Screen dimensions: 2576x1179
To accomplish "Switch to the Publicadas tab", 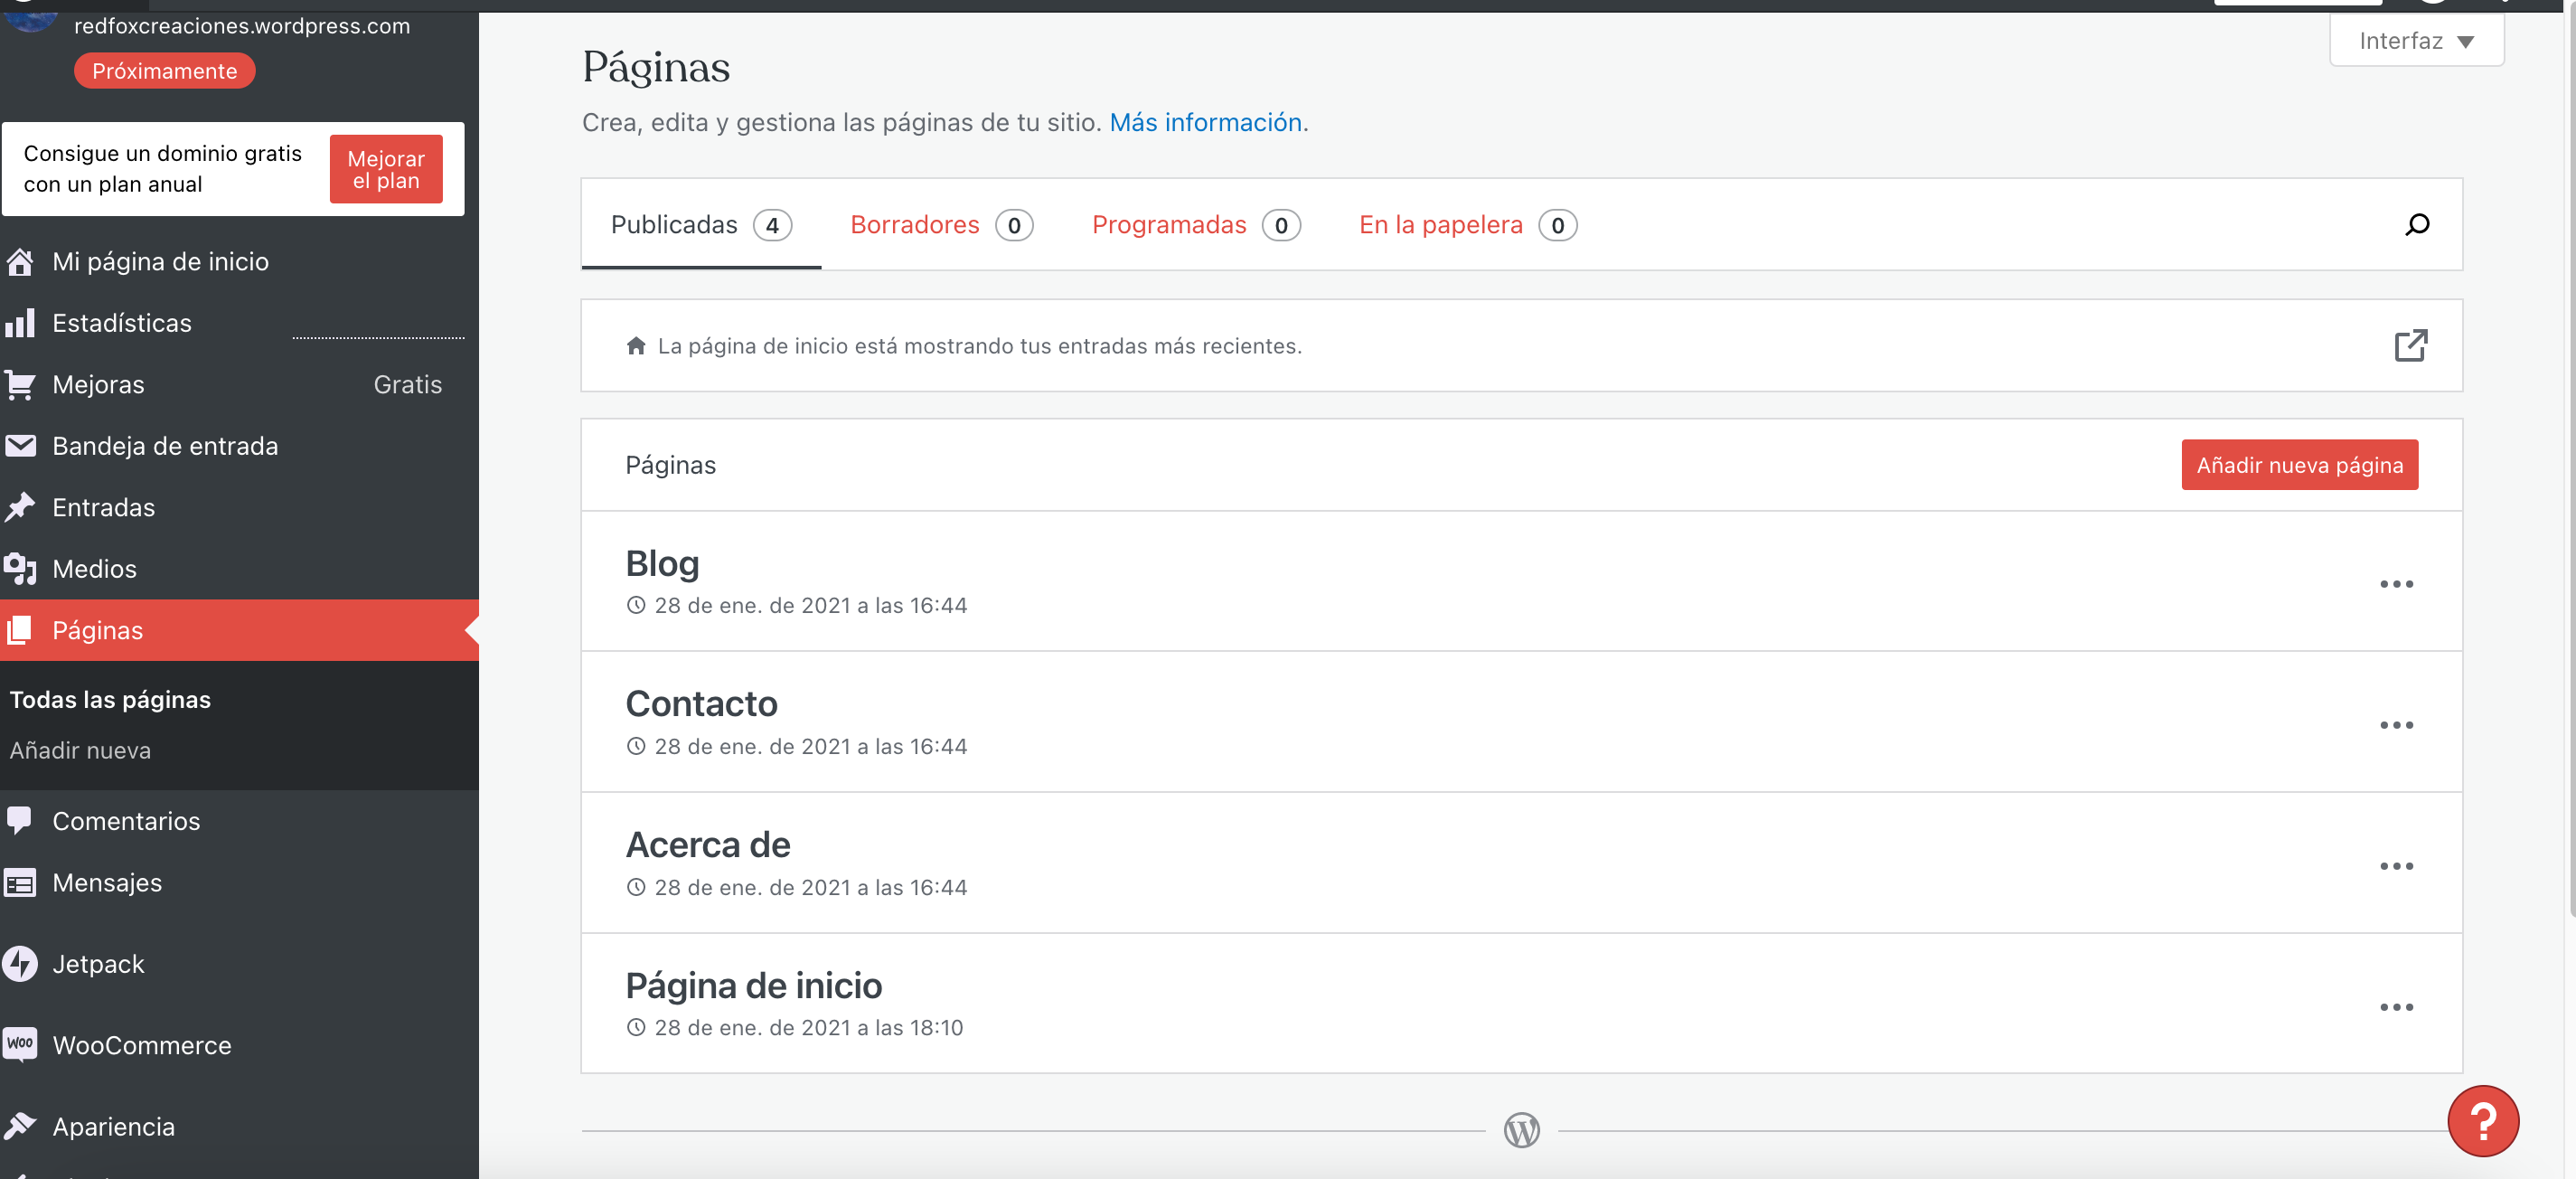I will [x=701, y=225].
